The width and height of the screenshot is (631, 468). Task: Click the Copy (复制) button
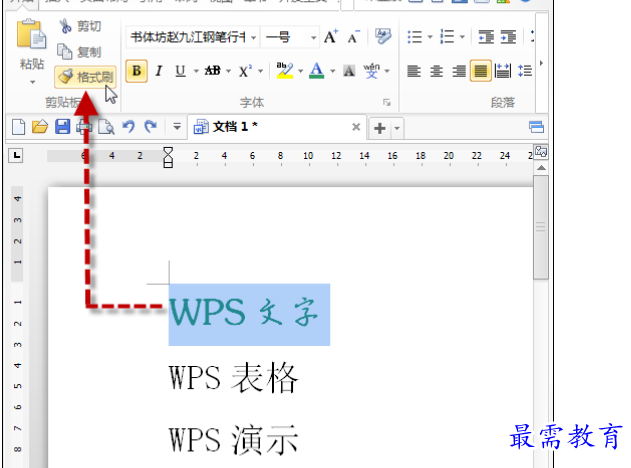[79, 52]
